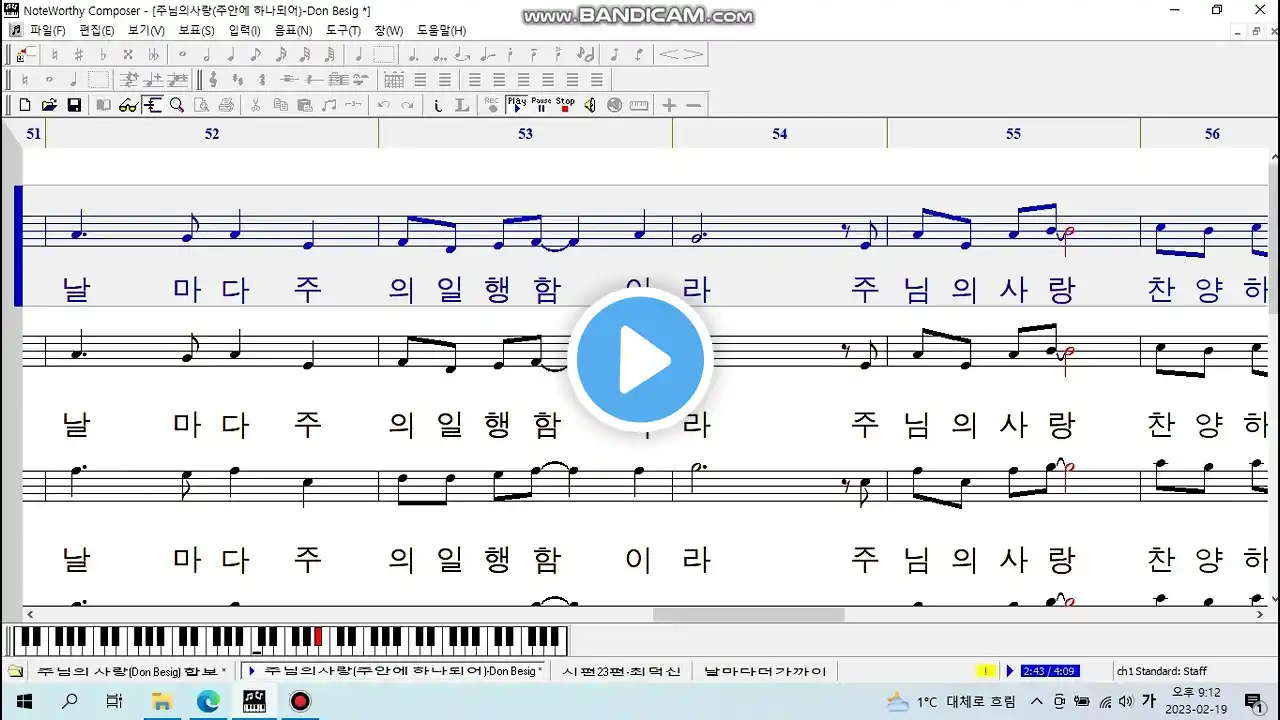The image size is (1280, 720).
Task: Select 주님의사랑(주안에 하나되어) tab
Action: (394, 671)
